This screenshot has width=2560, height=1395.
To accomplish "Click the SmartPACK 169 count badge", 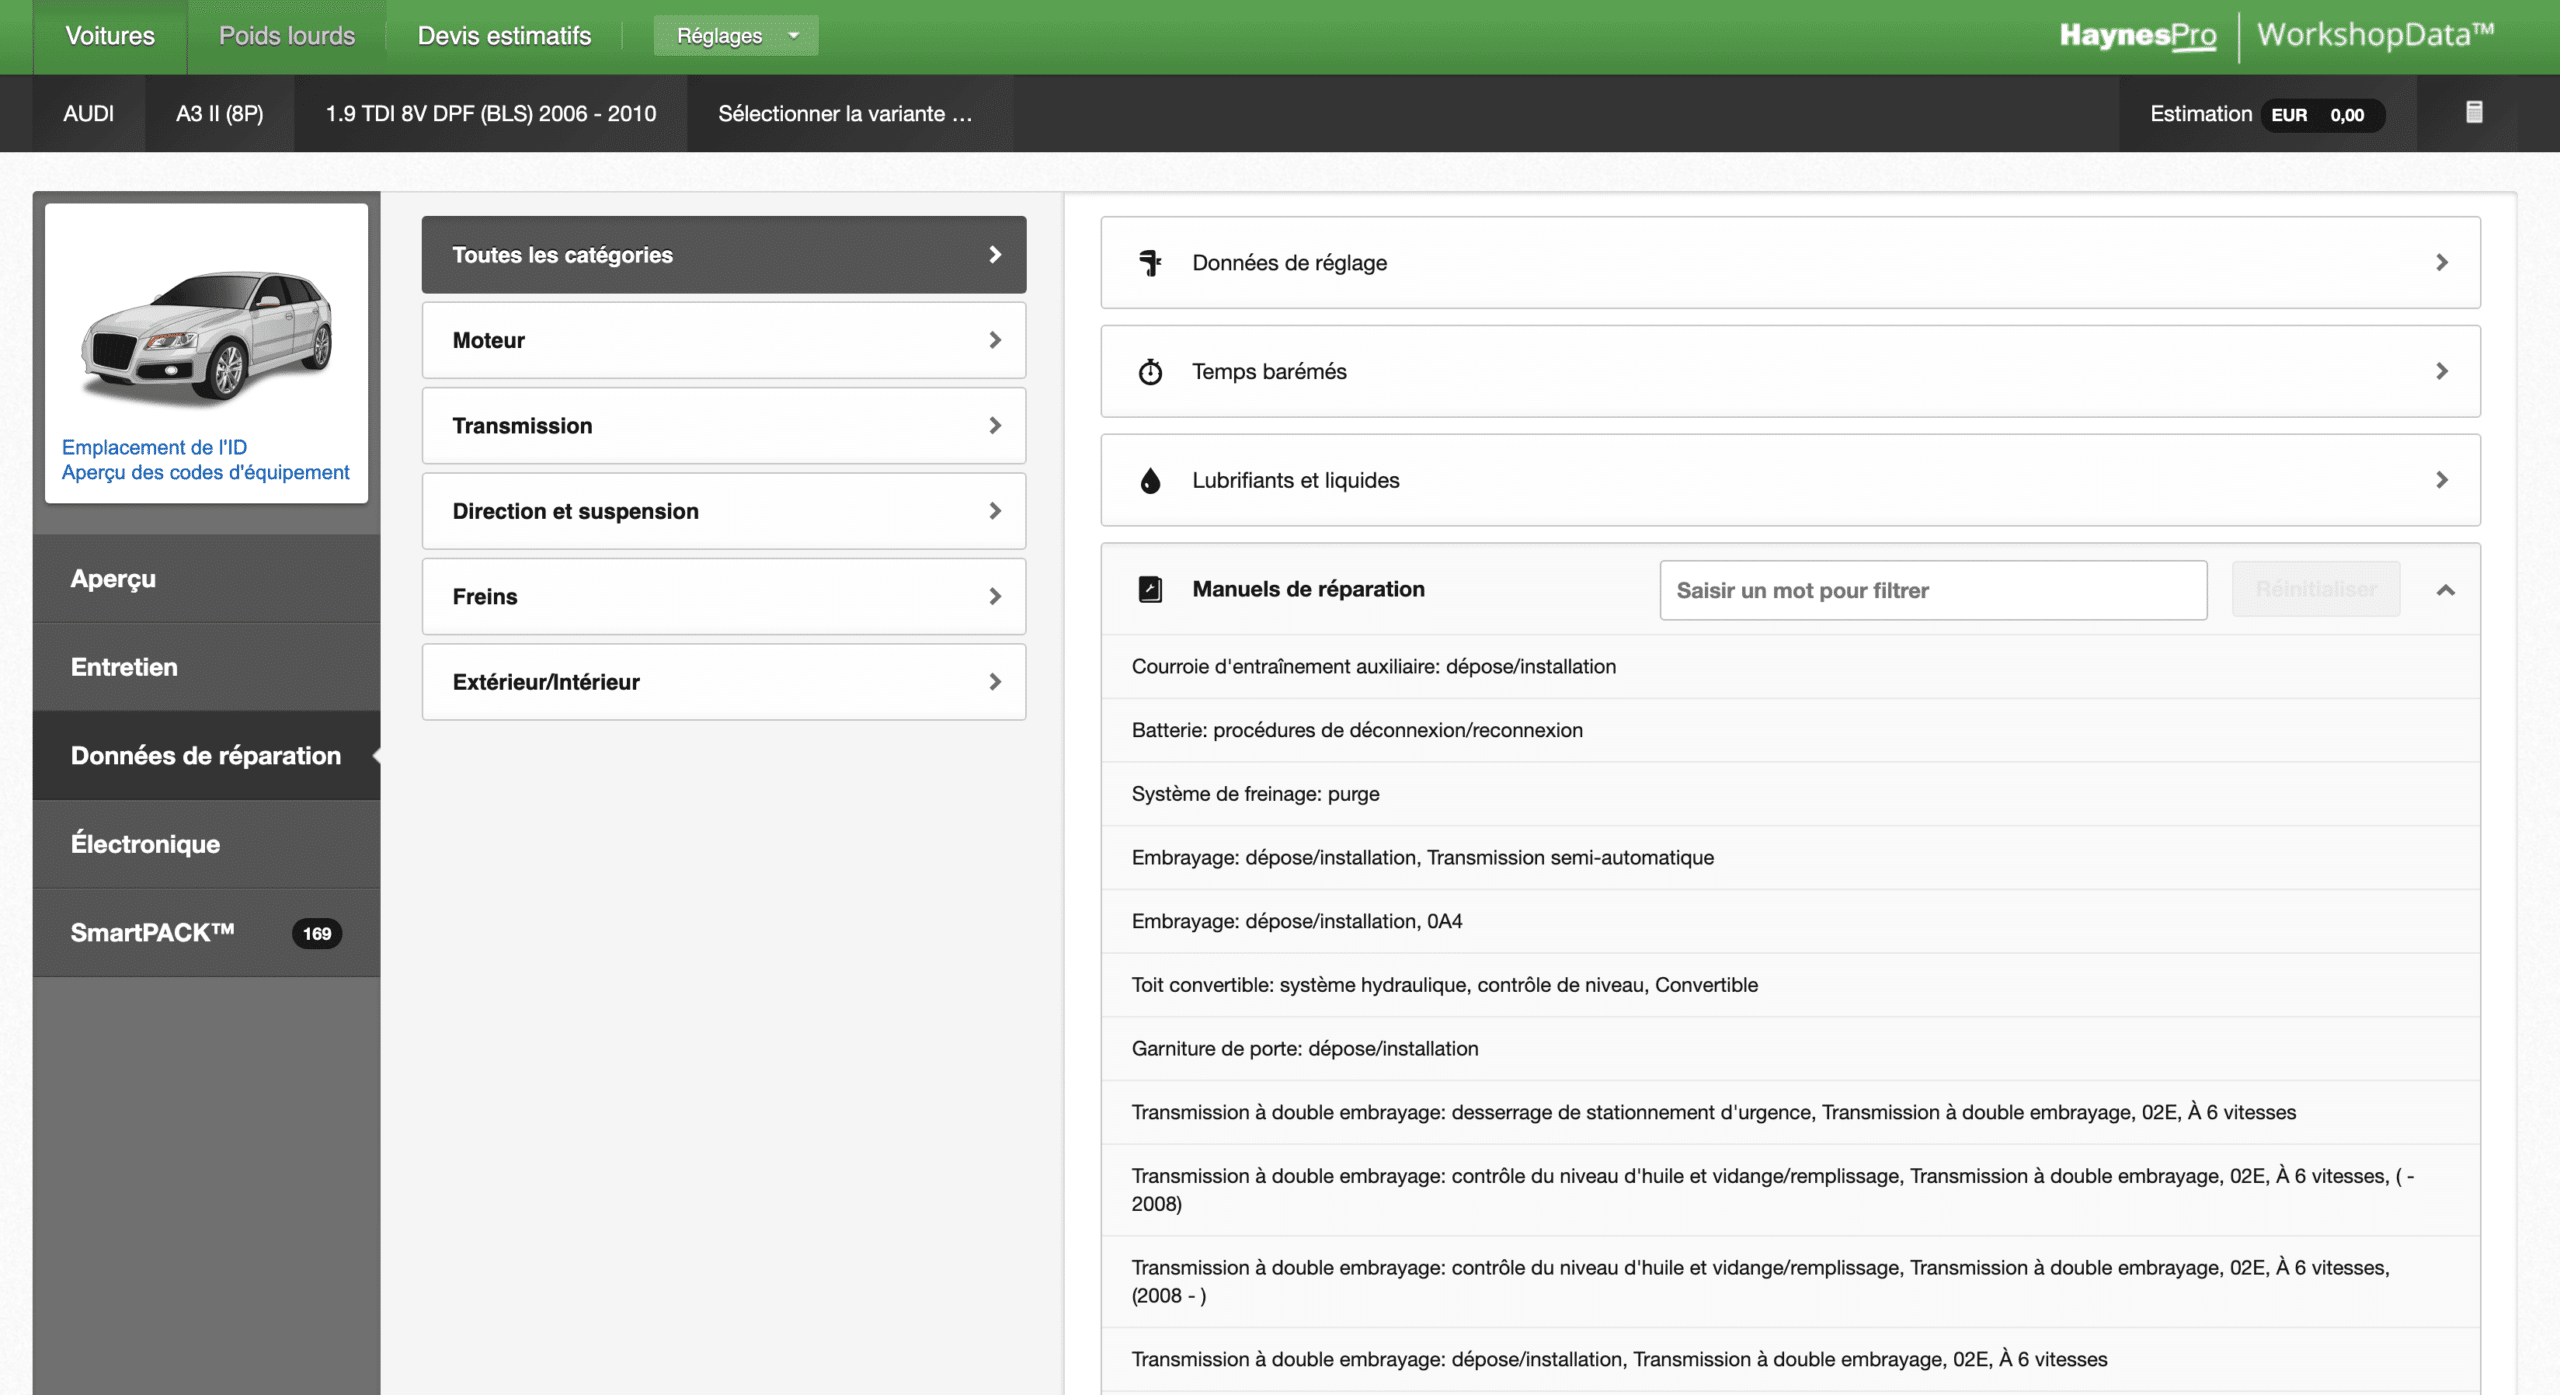I will point(316,933).
